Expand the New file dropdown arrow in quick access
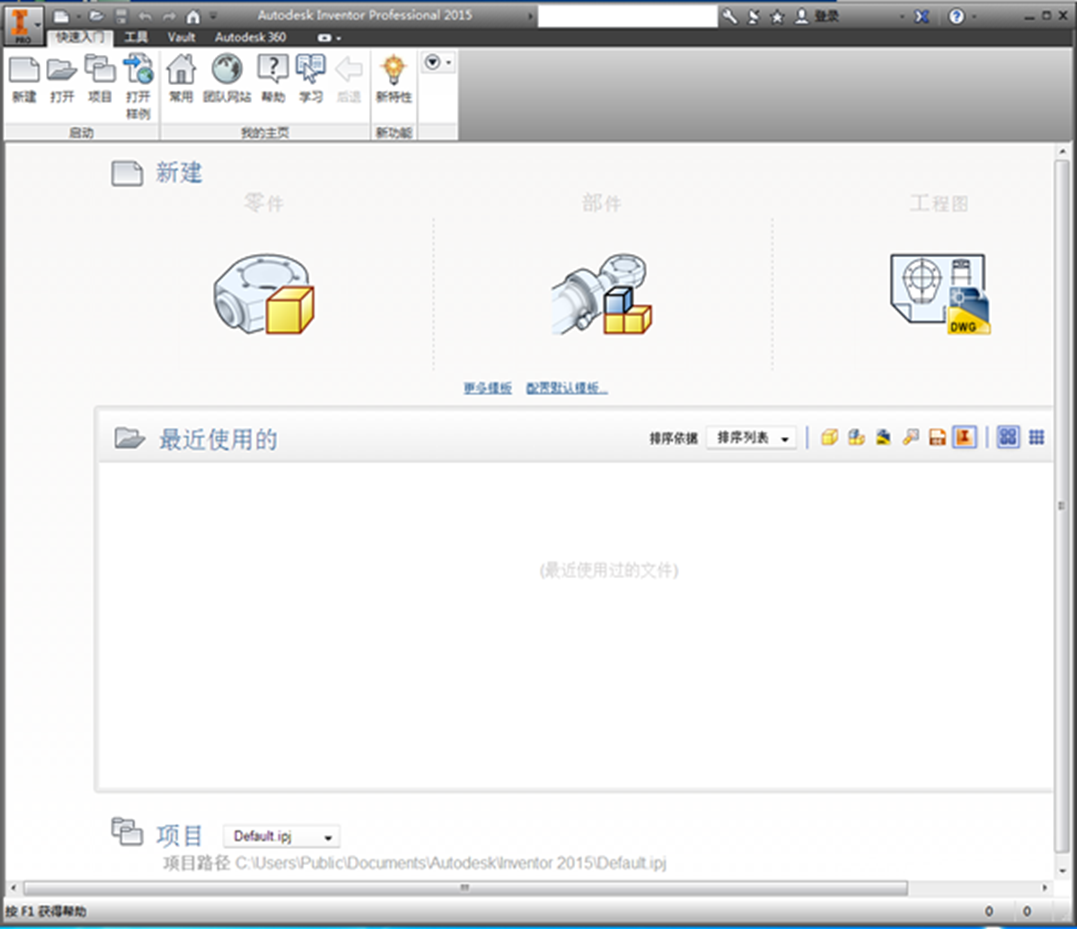Viewport: 1077px width, 929px height. click(x=79, y=16)
